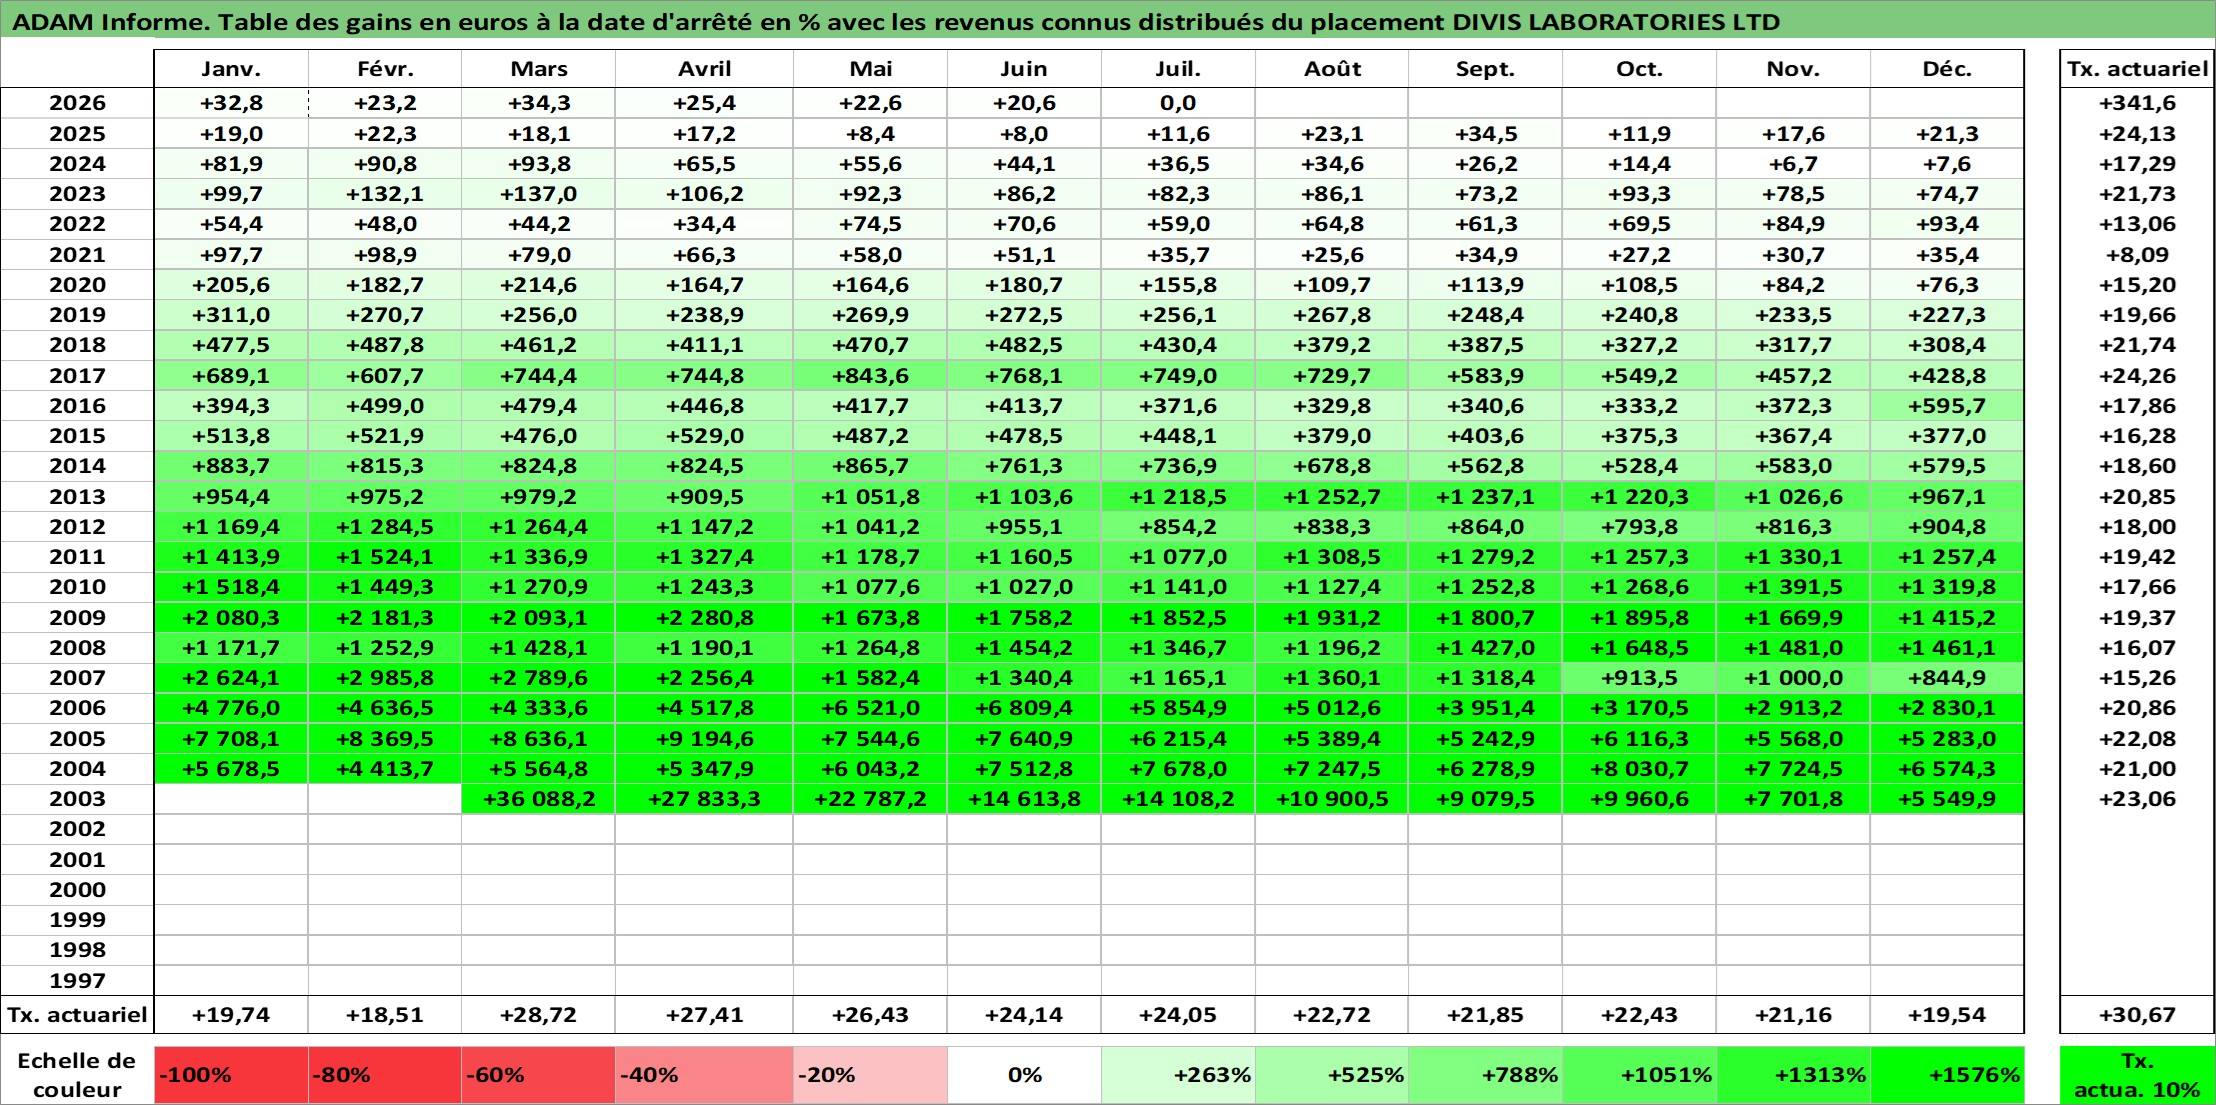The height and width of the screenshot is (1105, 2216).
Task: Select the +32,8 cell for Janv. 2026
Action: (x=231, y=103)
